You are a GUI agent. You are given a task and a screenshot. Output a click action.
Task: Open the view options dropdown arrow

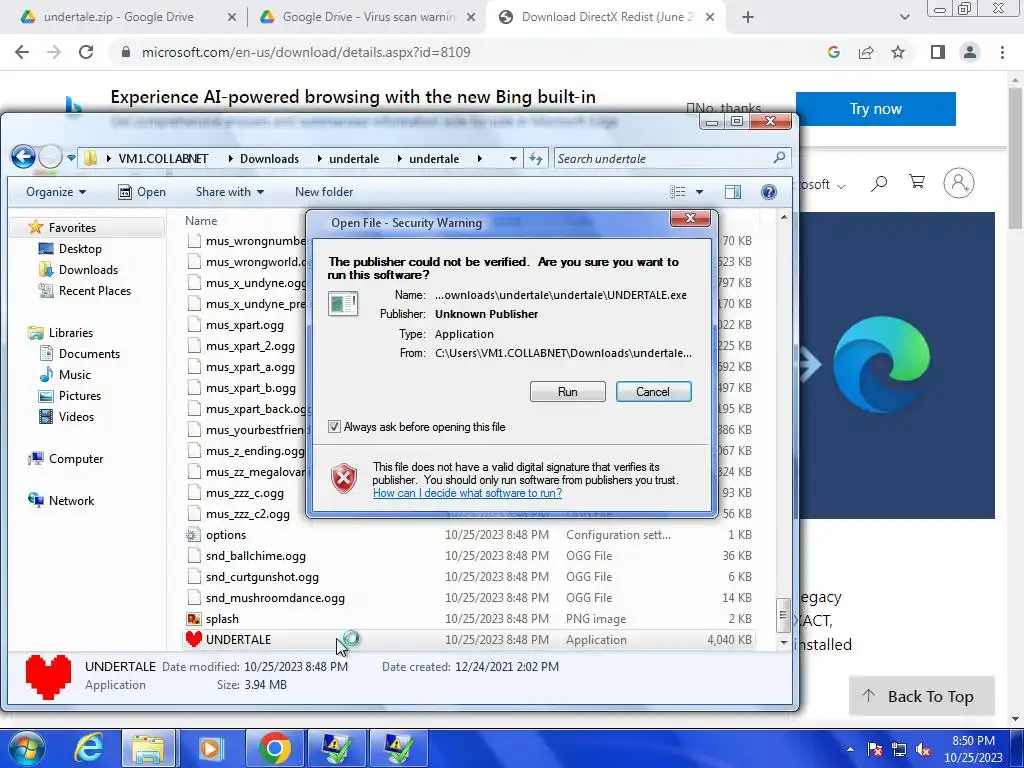coord(699,192)
